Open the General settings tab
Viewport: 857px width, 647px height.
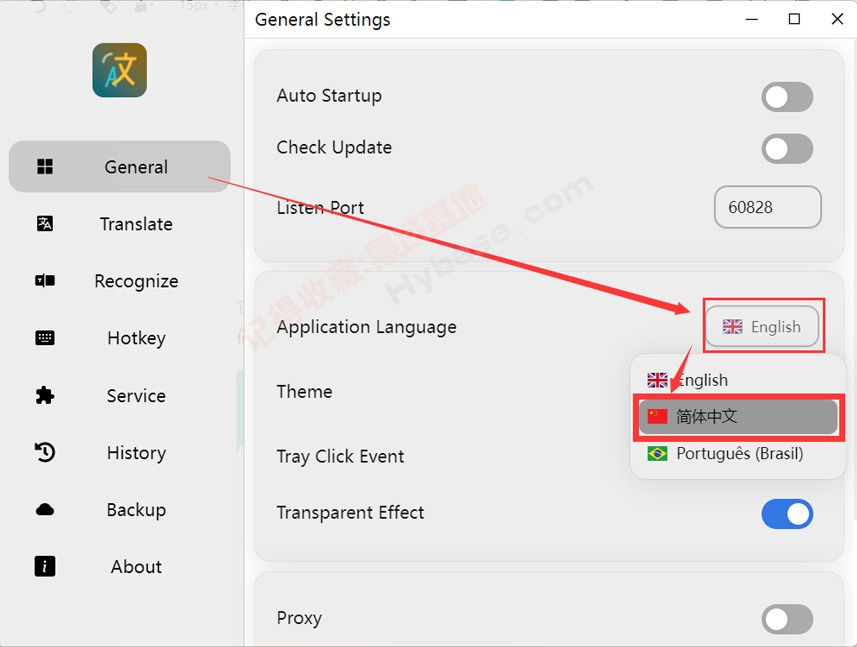click(x=120, y=166)
